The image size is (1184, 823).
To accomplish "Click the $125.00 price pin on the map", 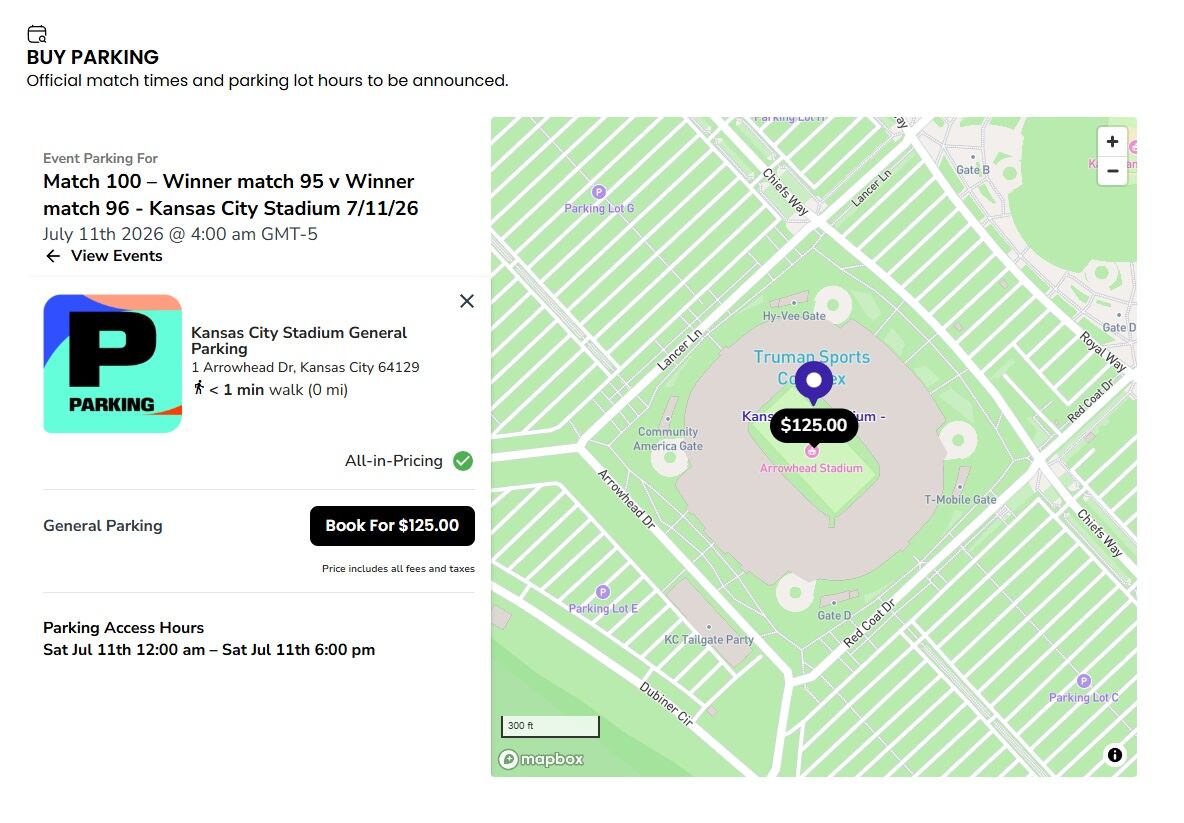I will [x=814, y=425].
